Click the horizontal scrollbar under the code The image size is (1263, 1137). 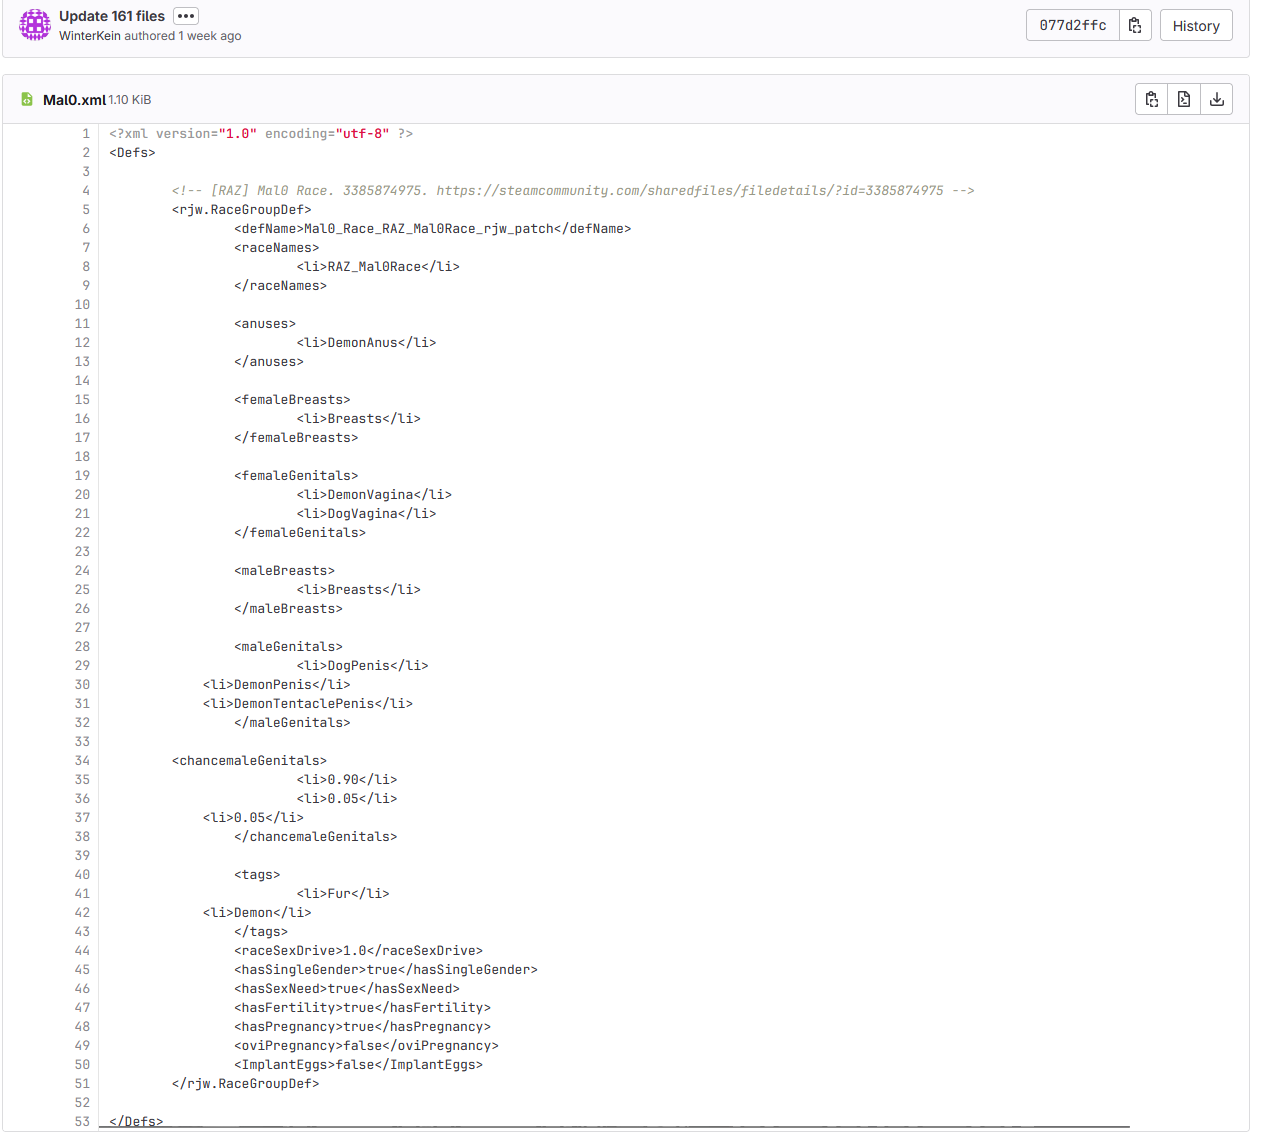(x=614, y=1127)
